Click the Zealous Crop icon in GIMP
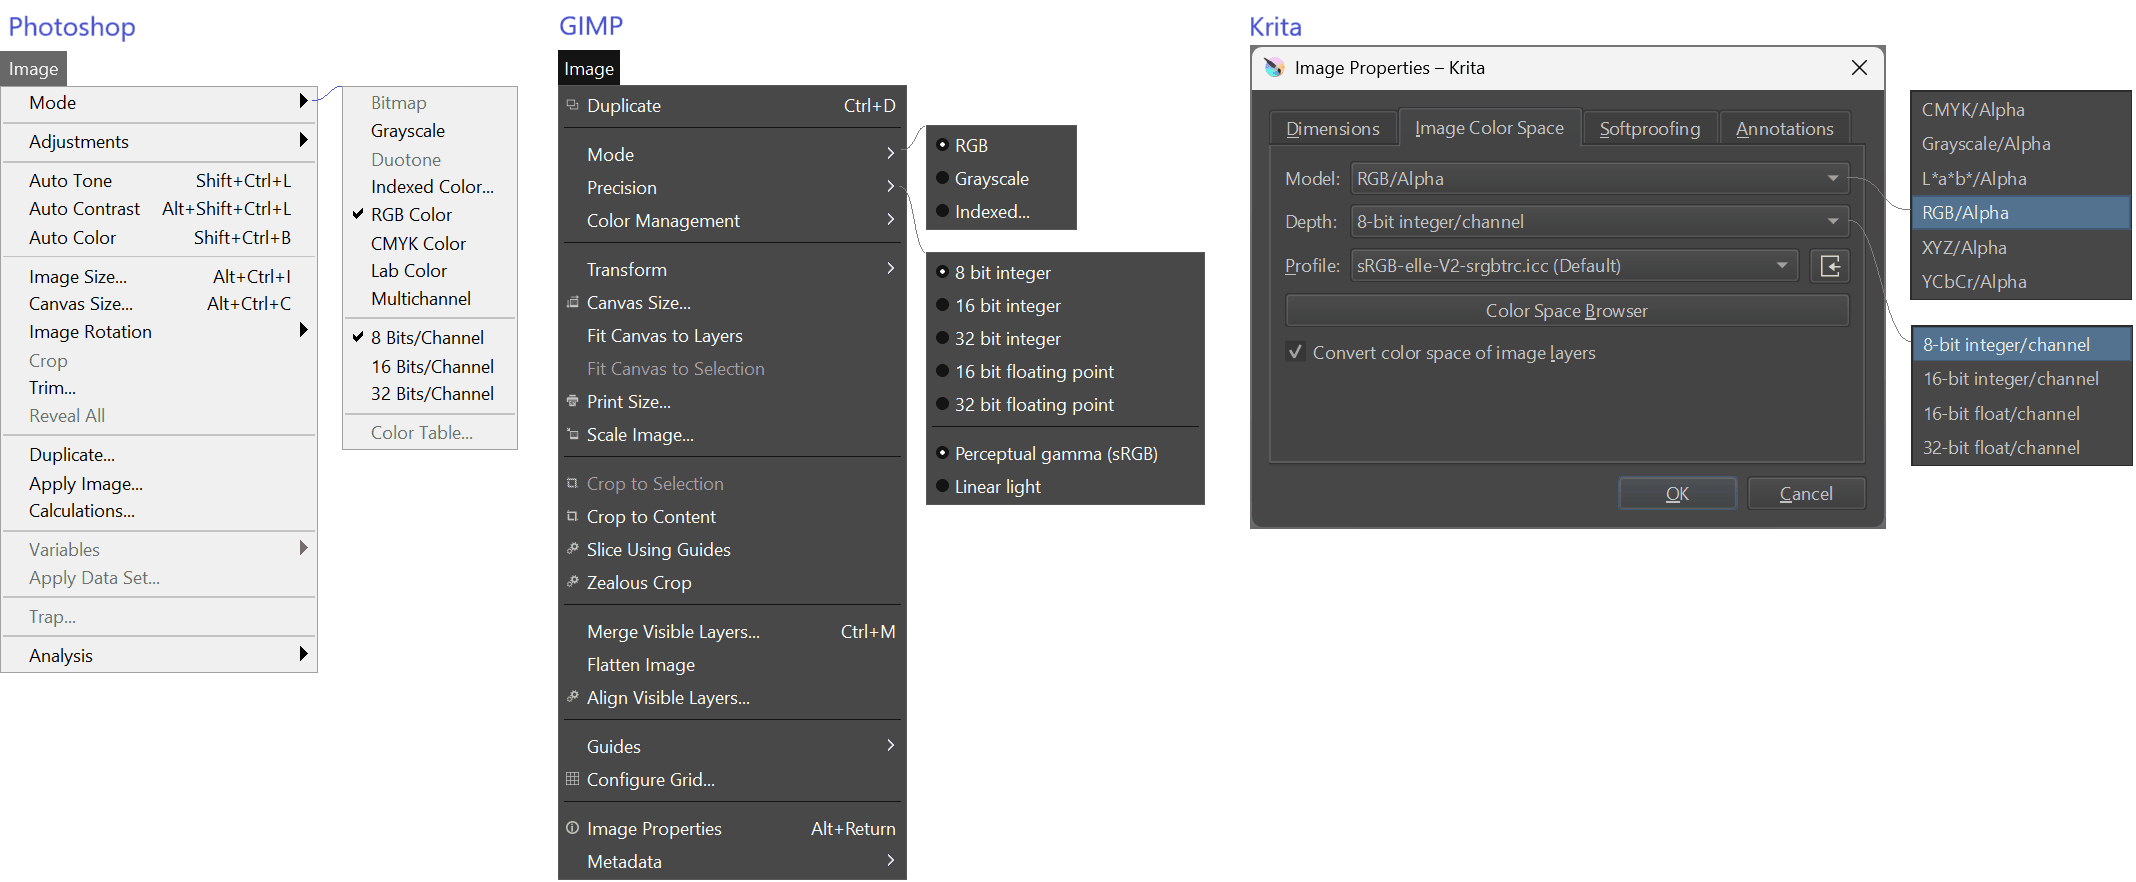 [572, 582]
